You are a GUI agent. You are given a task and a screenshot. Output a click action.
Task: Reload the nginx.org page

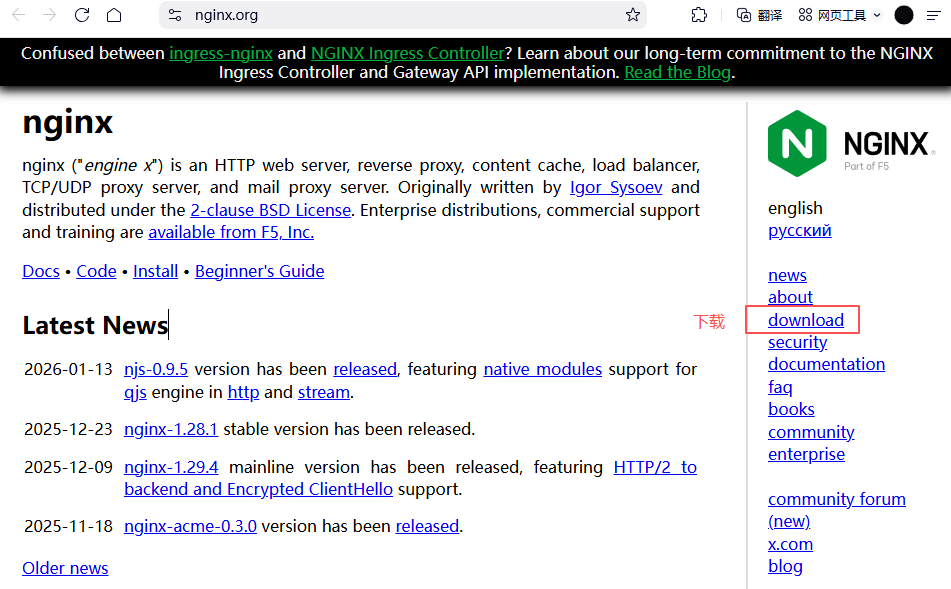(82, 15)
